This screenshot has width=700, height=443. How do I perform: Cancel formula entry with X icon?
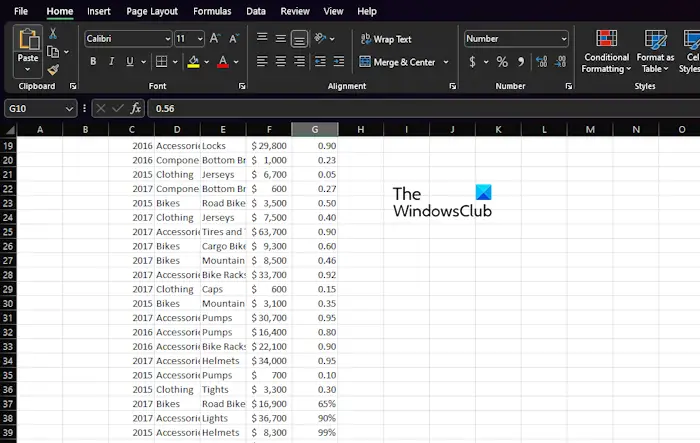point(101,108)
